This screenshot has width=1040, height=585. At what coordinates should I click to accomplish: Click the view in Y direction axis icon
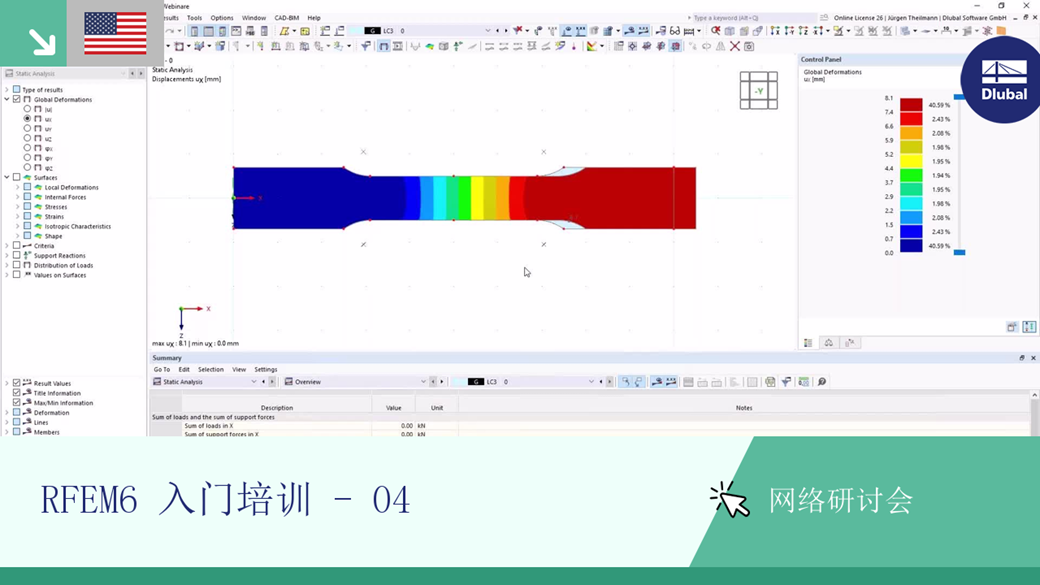coord(789,31)
